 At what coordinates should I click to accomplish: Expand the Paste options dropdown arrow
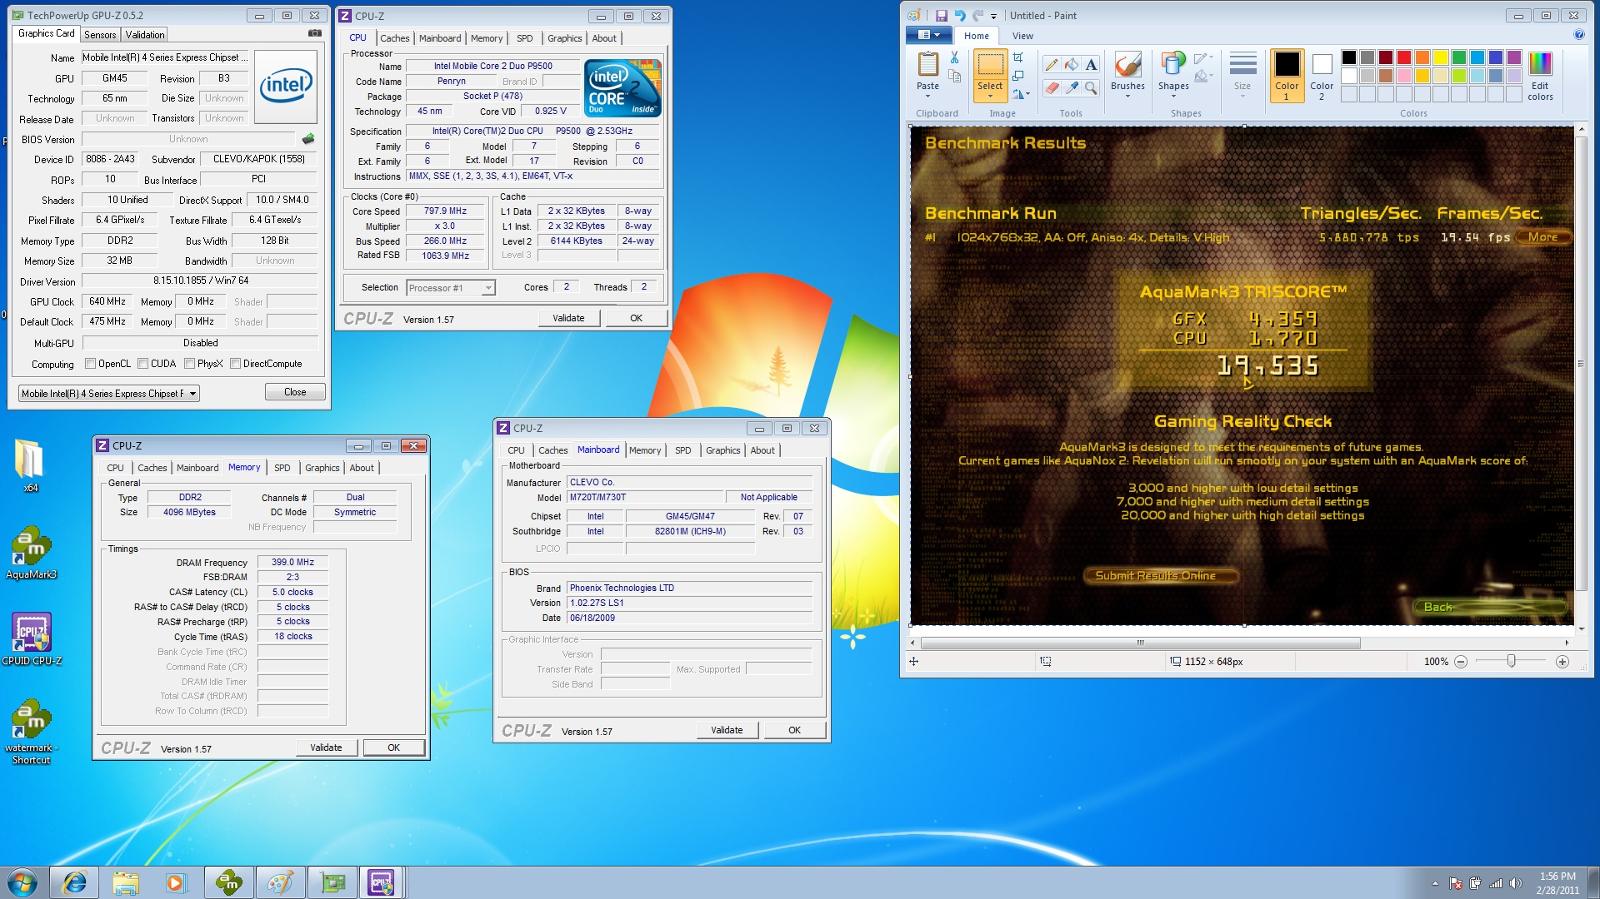(928, 96)
